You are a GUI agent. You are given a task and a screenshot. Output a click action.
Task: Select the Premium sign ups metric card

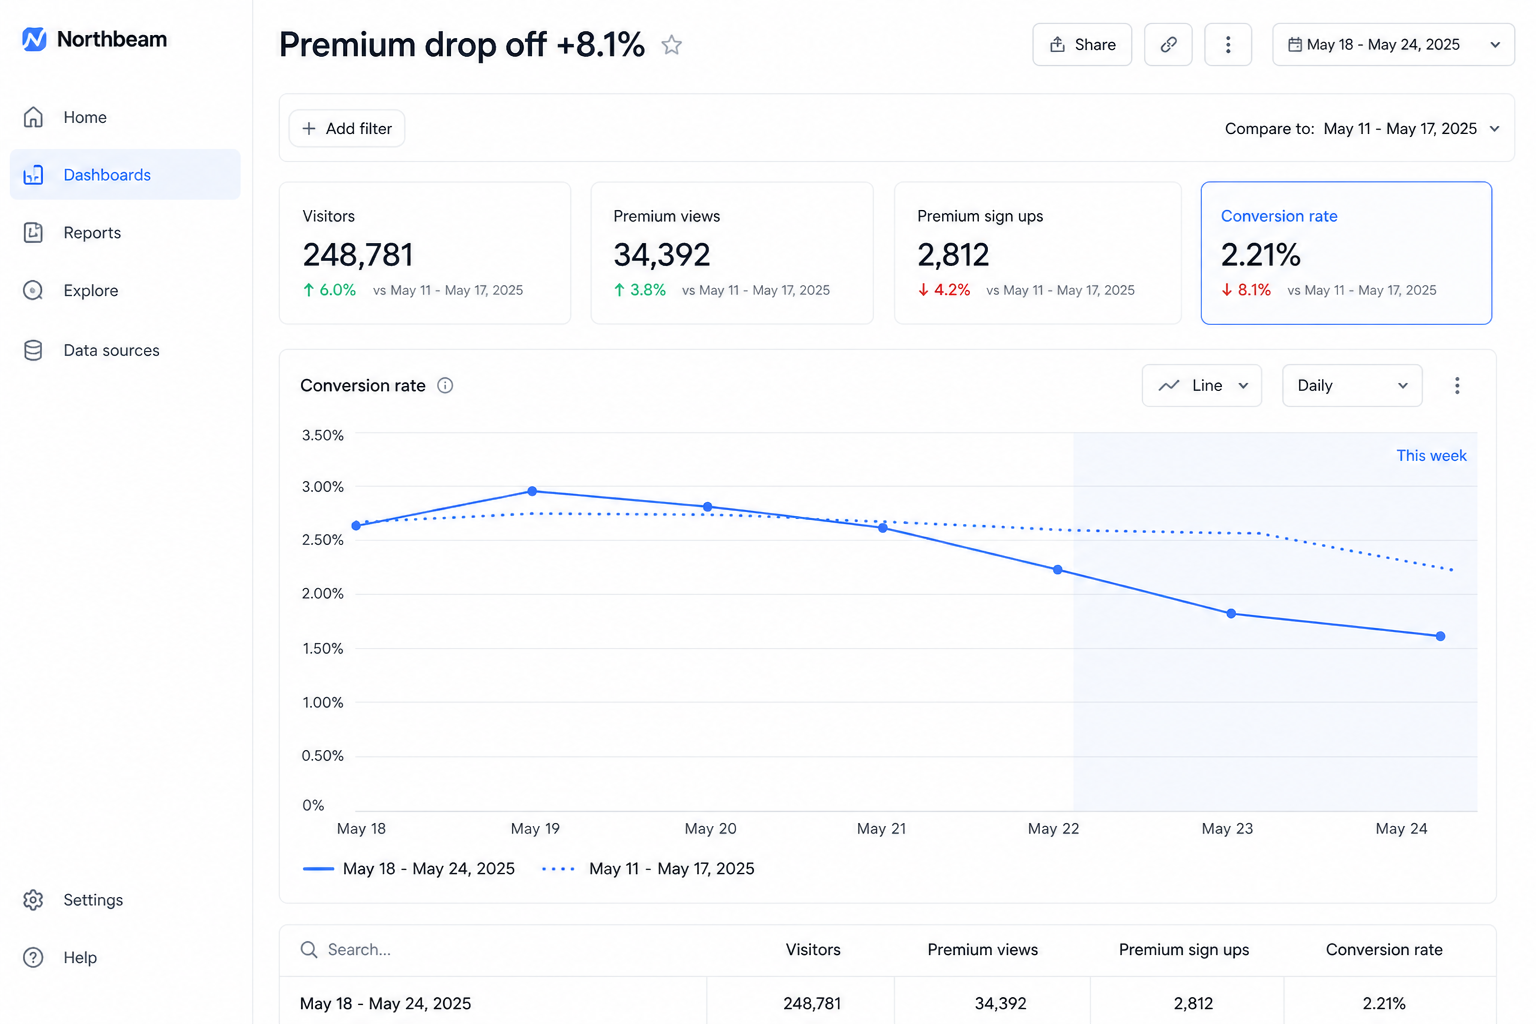(1038, 253)
